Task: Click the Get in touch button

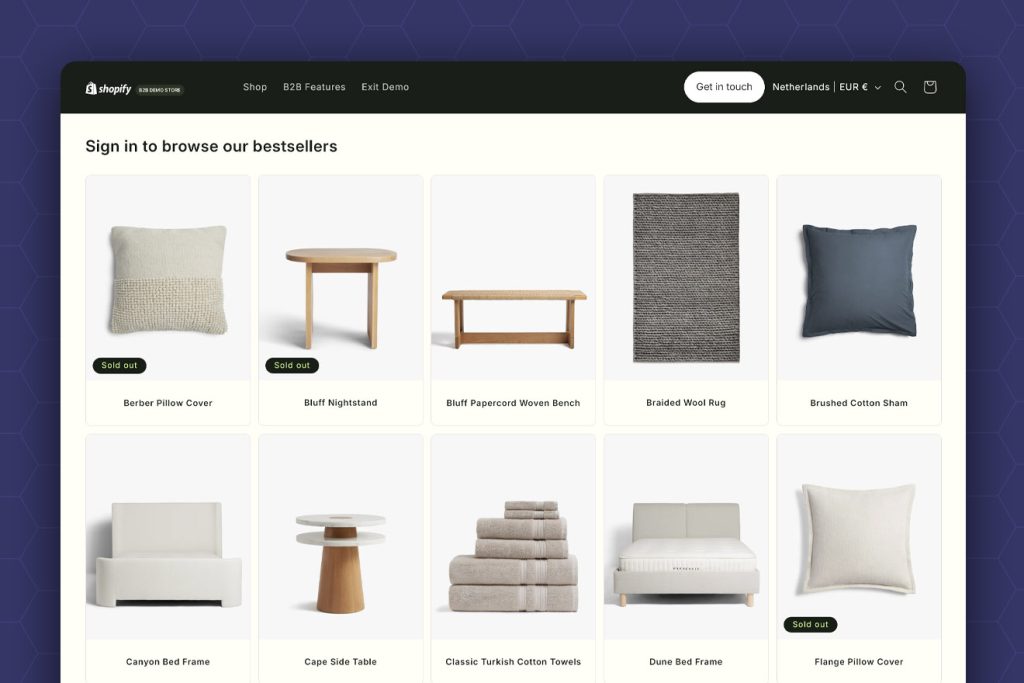Action: click(724, 87)
